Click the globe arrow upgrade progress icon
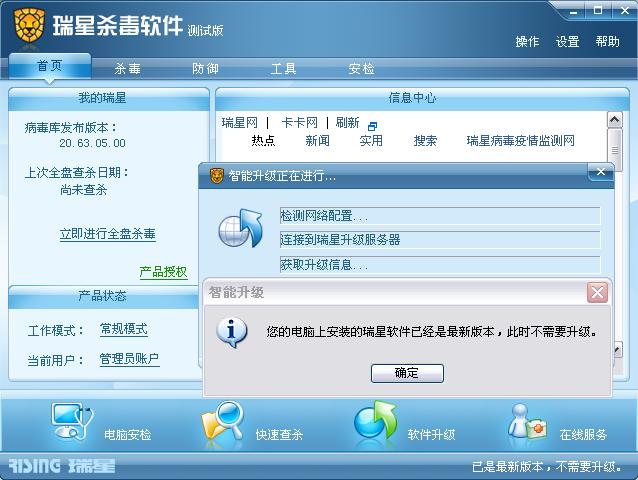 coord(240,228)
